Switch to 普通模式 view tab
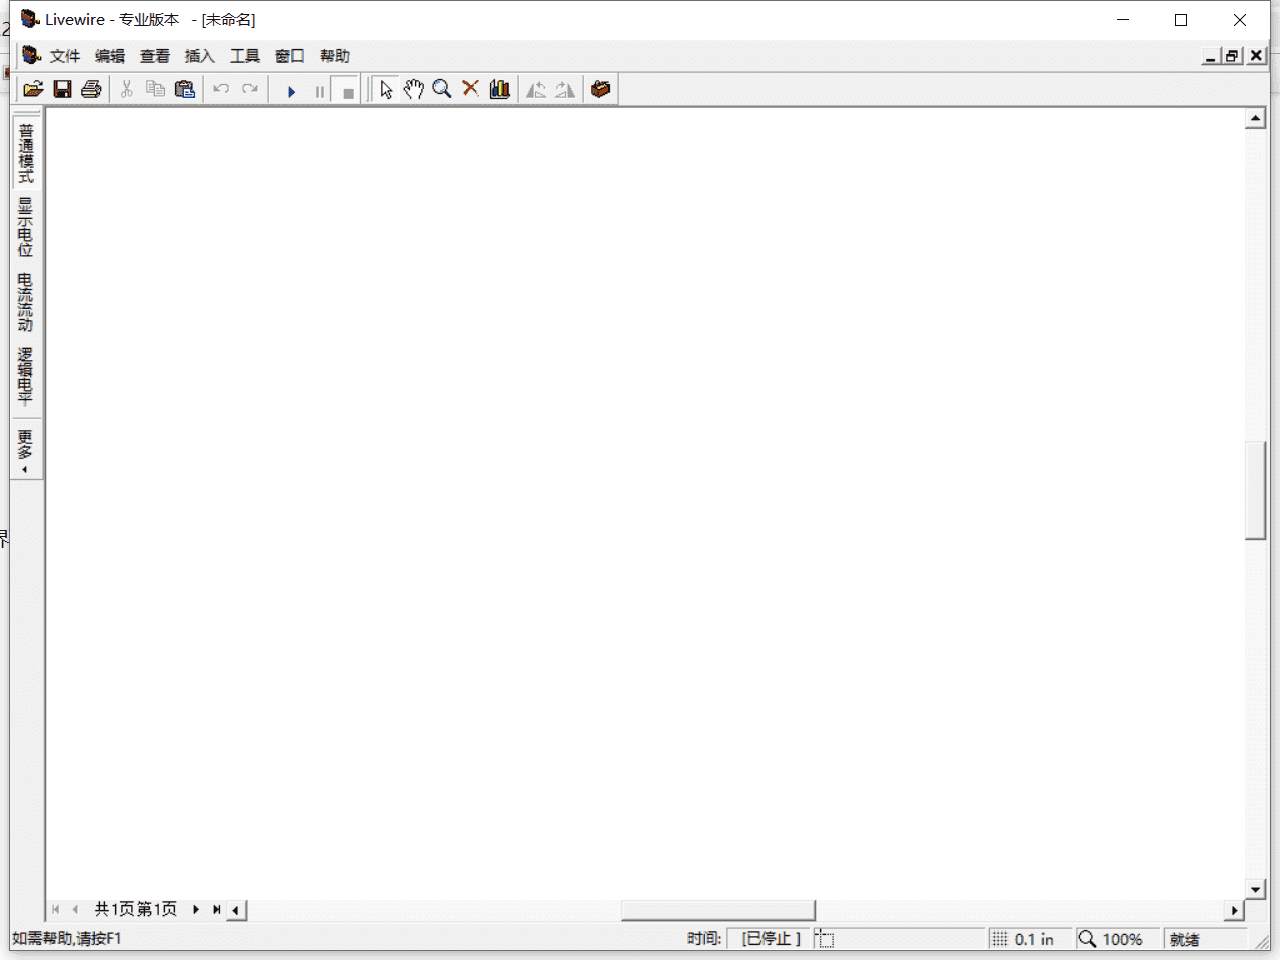Viewport: 1280px width, 960px height. 26,153
